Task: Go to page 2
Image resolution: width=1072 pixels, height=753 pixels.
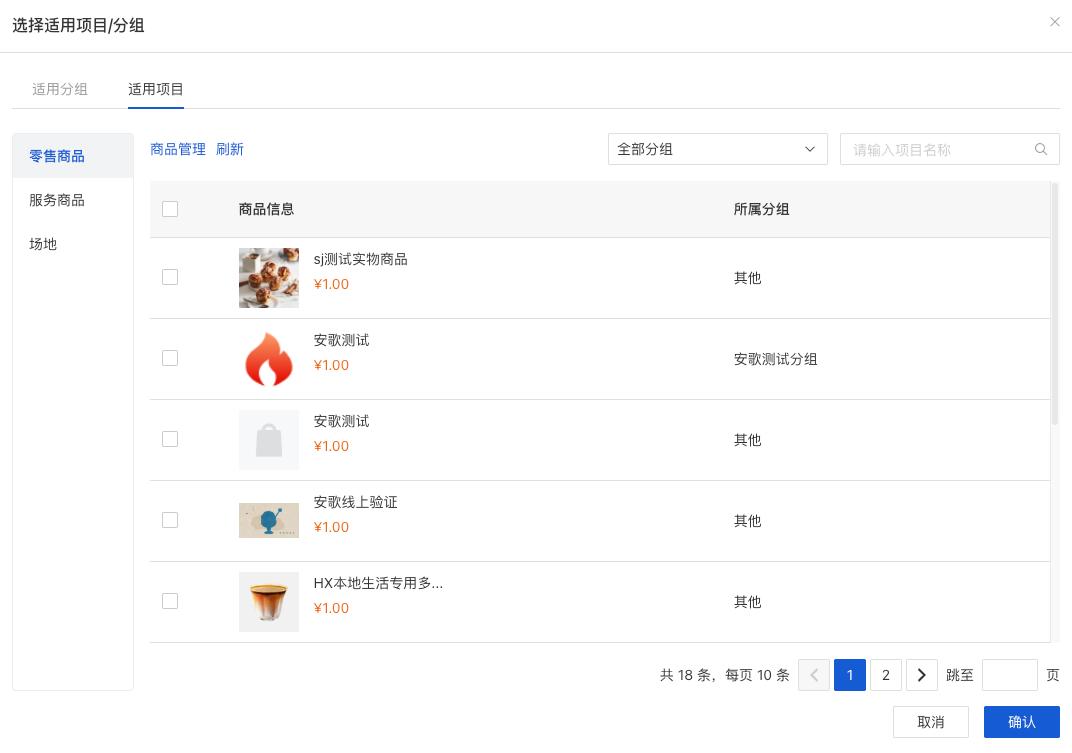Action: point(886,675)
